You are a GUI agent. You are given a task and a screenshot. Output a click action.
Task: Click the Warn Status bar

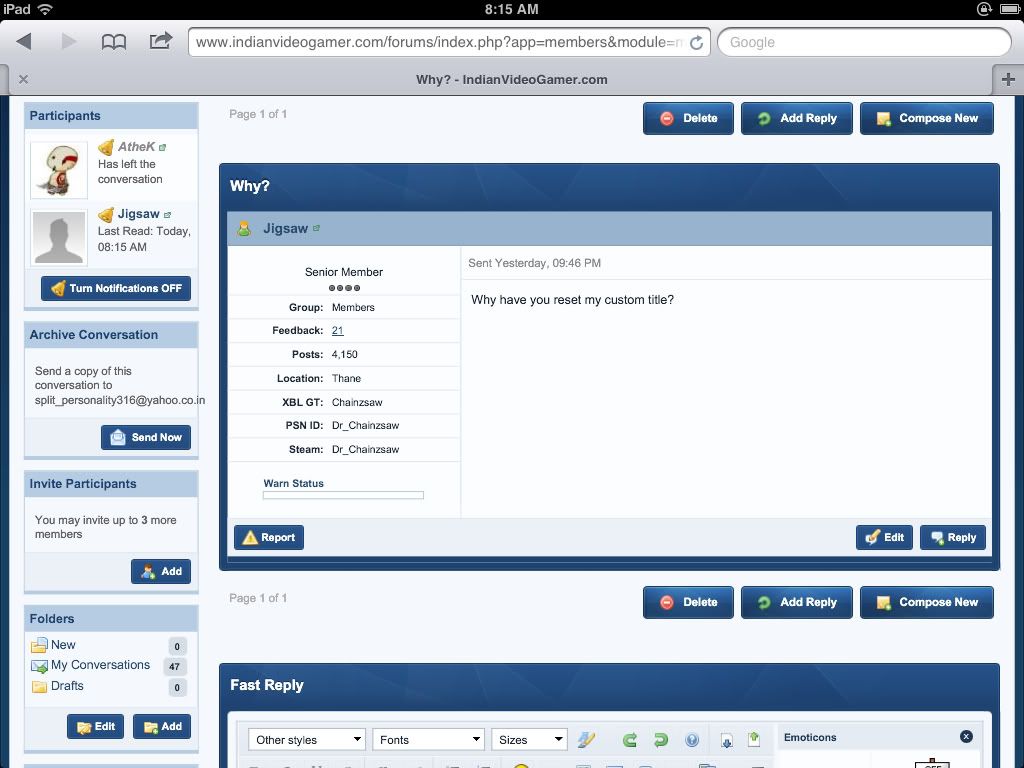point(343,495)
